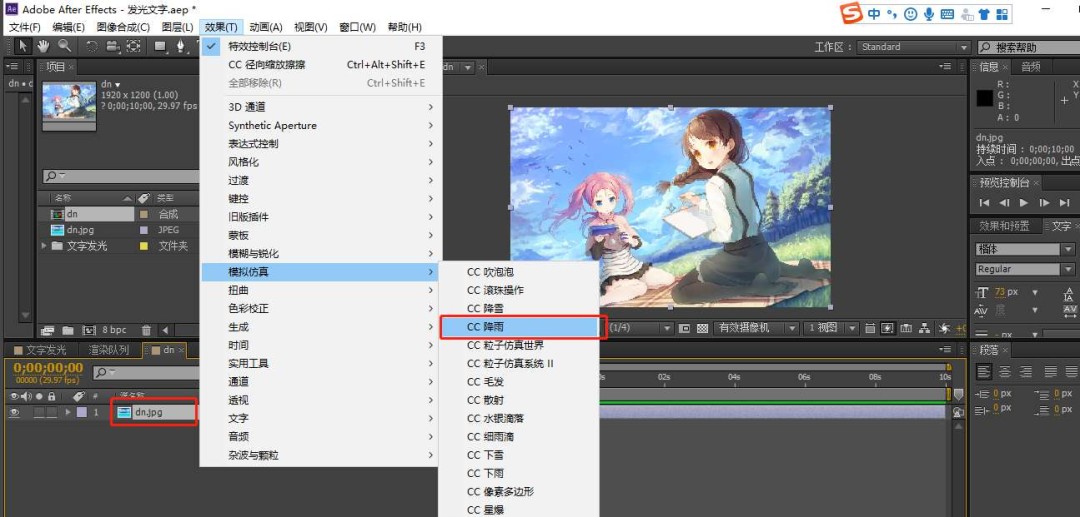Open the Regular font style dropdown
This screenshot has height=517, width=1080.
click(x=1024, y=269)
